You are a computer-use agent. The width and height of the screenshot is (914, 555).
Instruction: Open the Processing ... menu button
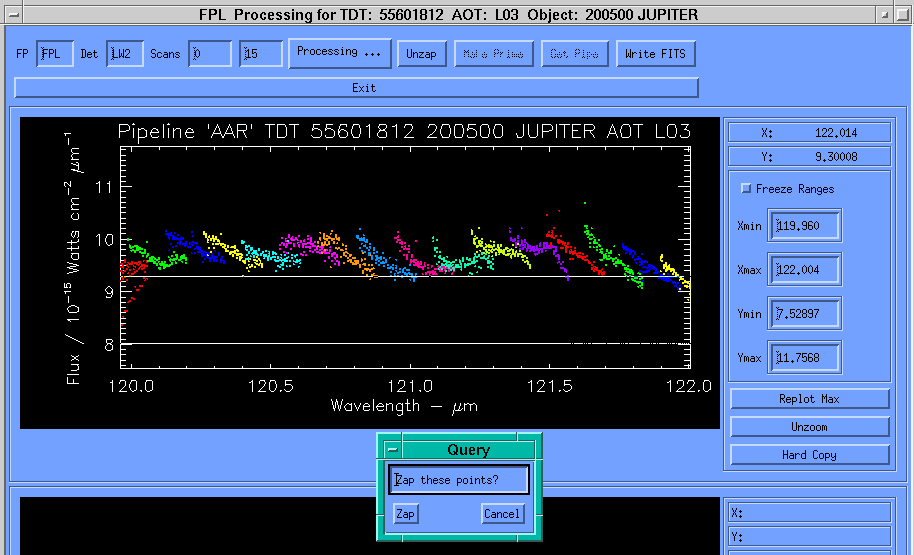339,53
